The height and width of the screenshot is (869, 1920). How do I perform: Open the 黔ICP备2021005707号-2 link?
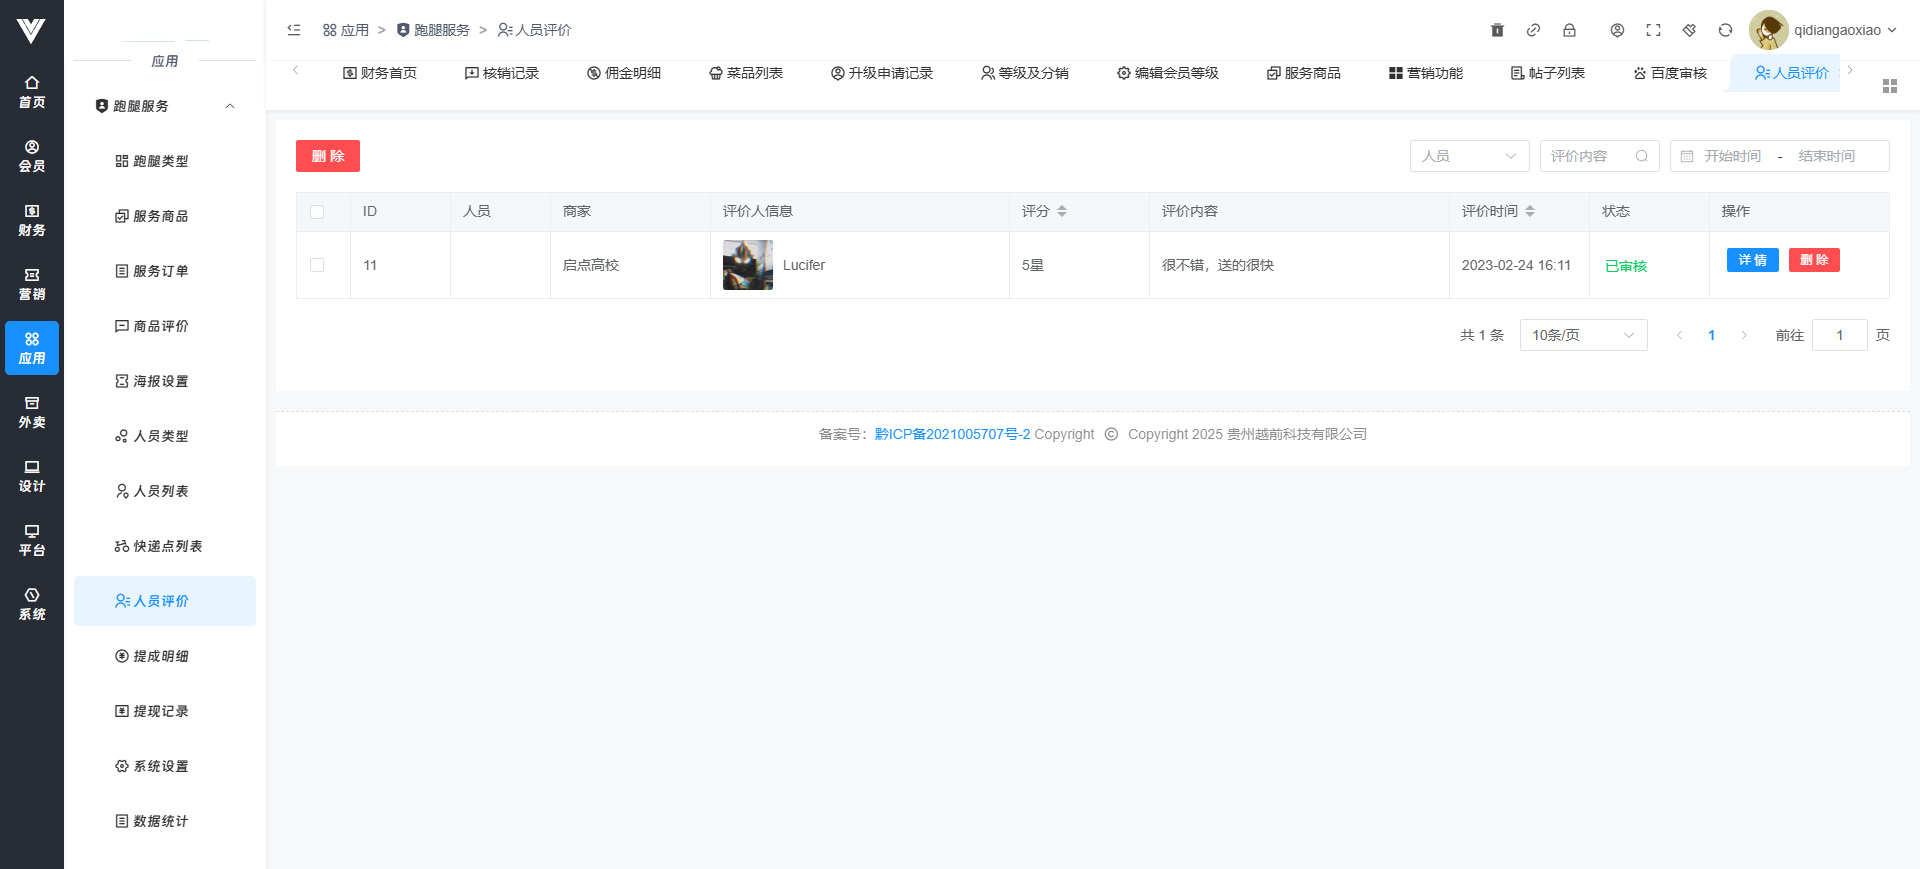pyautogui.click(x=952, y=434)
